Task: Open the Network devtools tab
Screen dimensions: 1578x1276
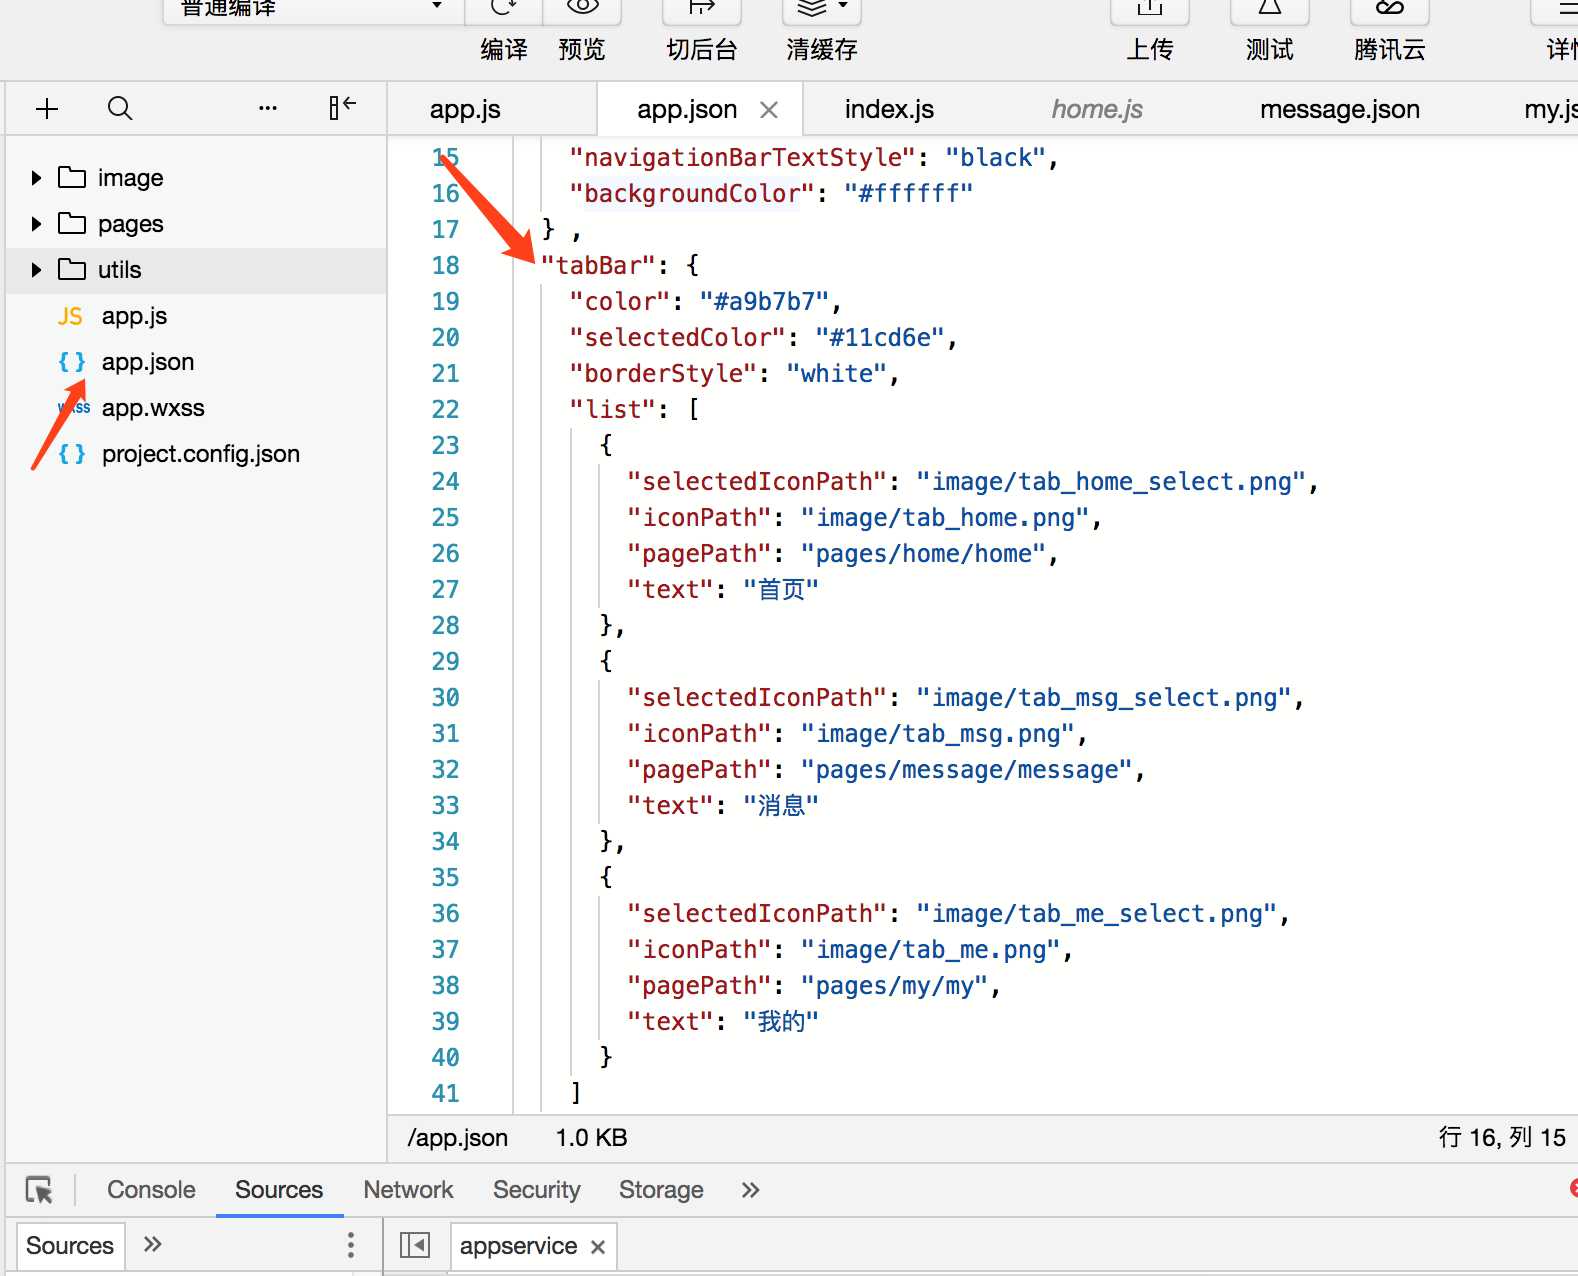Action: click(408, 1190)
